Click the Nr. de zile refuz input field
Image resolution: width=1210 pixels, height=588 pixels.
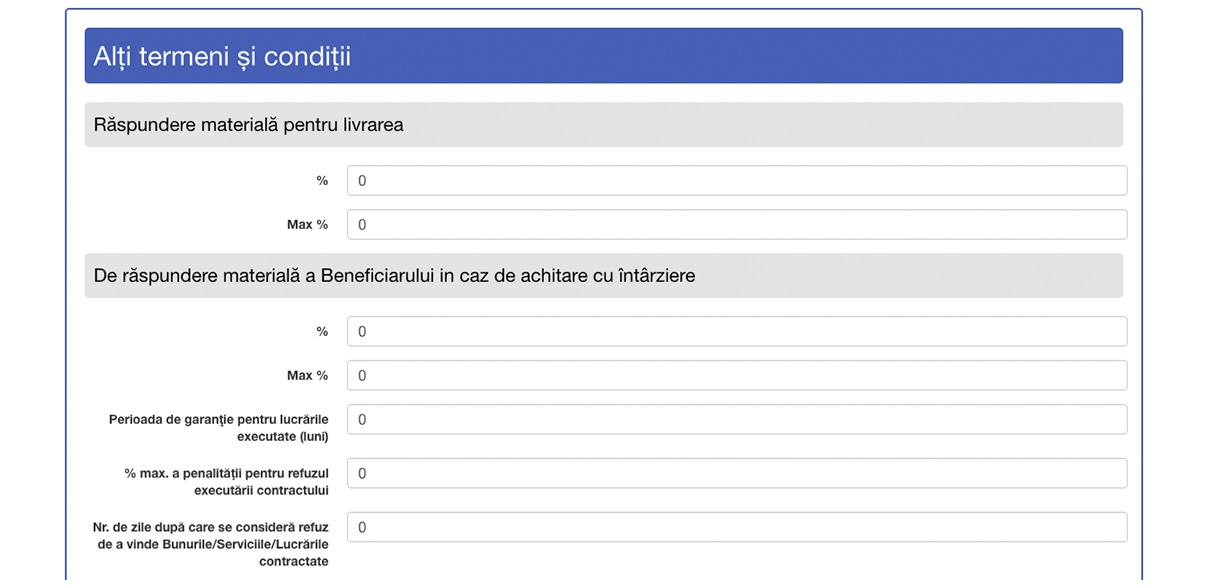coord(737,528)
